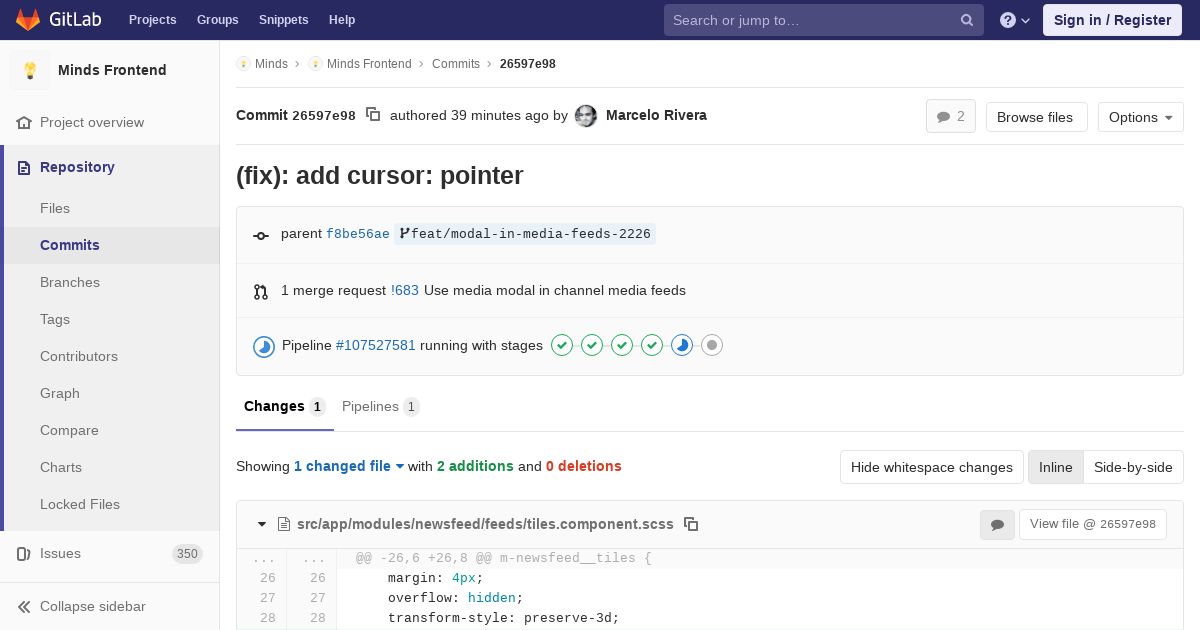Image resolution: width=1200 pixels, height=630 pixels.
Task: Click the last pending pipeline stage icon
Action: coord(712,346)
